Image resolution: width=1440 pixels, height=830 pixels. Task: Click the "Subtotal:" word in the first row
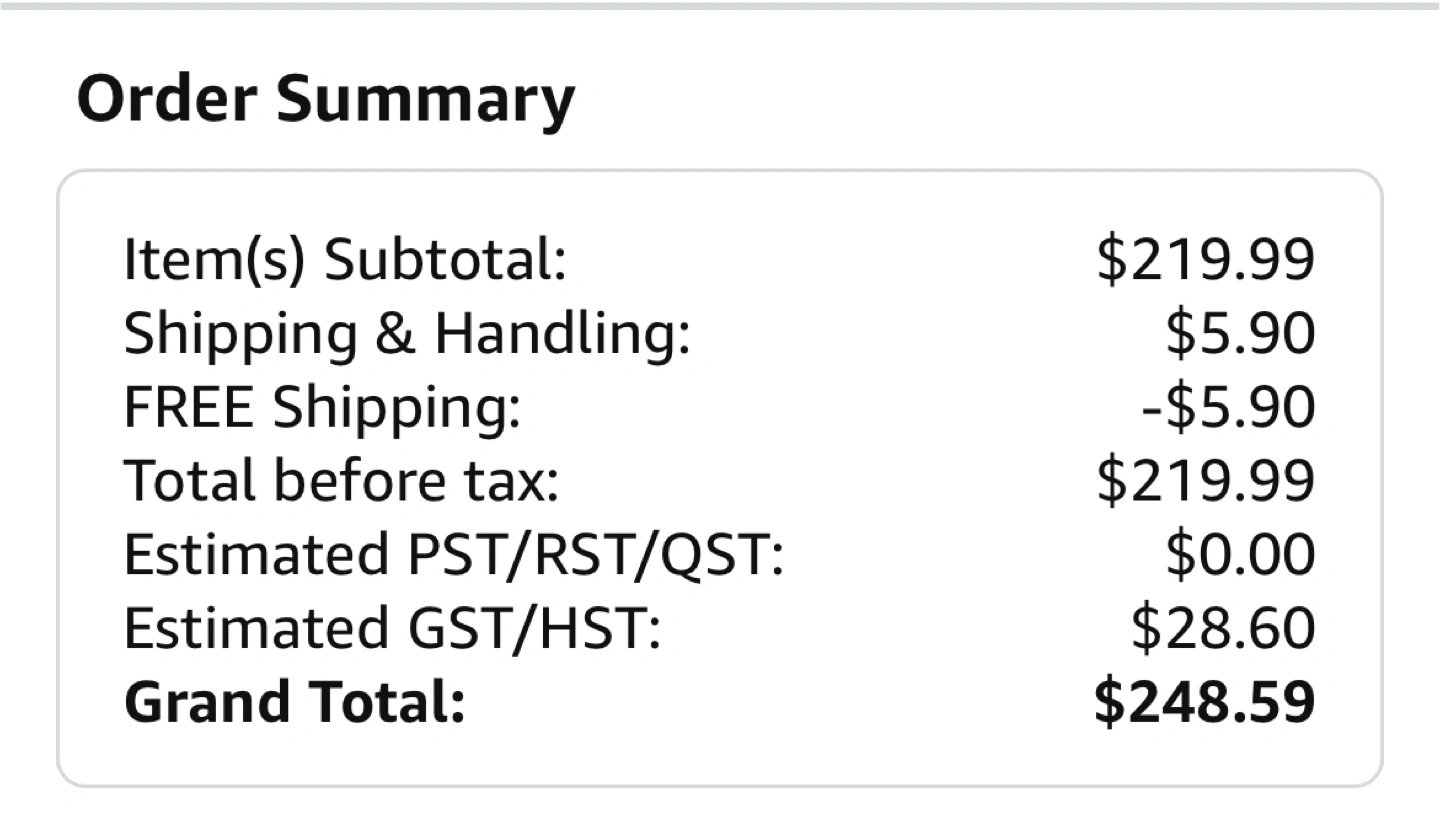[x=446, y=261]
